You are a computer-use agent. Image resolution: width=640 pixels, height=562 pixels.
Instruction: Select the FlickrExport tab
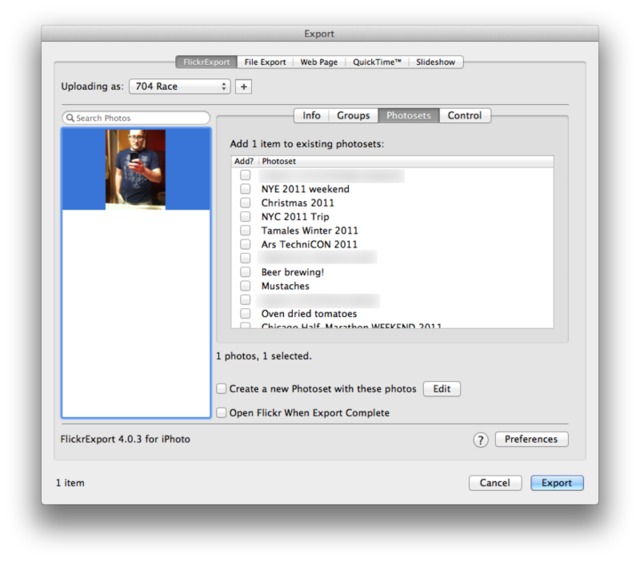[207, 62]
